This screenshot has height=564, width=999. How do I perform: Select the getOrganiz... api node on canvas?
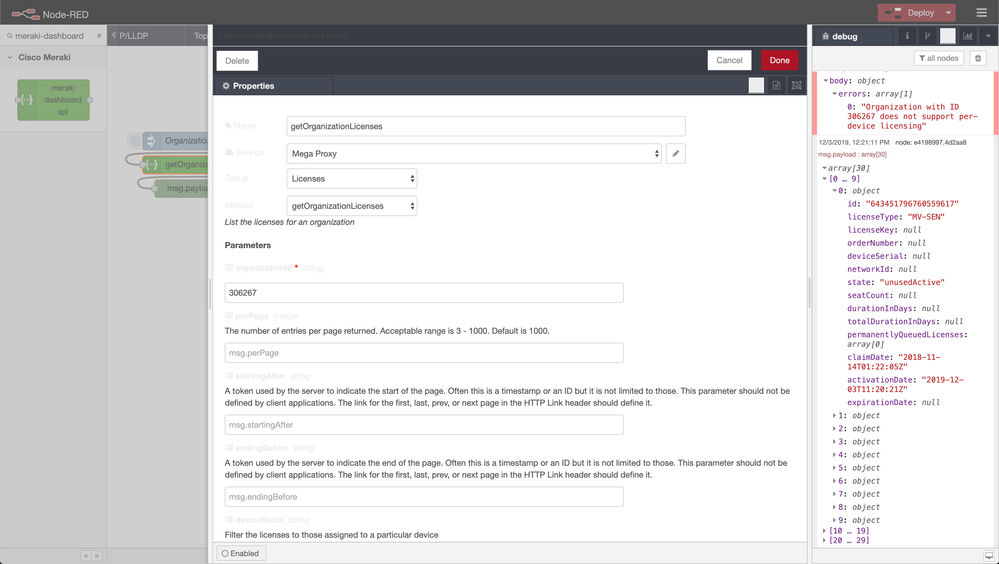[x=175, y=164]
